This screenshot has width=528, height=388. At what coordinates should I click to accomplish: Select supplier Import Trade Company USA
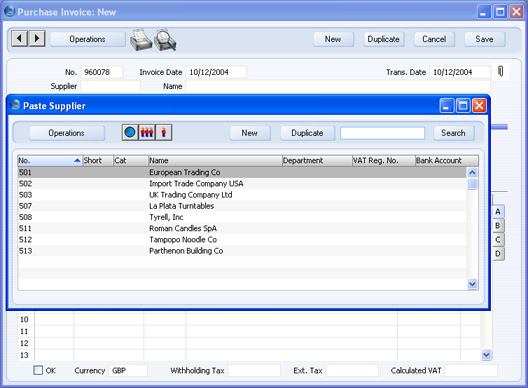tap(242, 184)
